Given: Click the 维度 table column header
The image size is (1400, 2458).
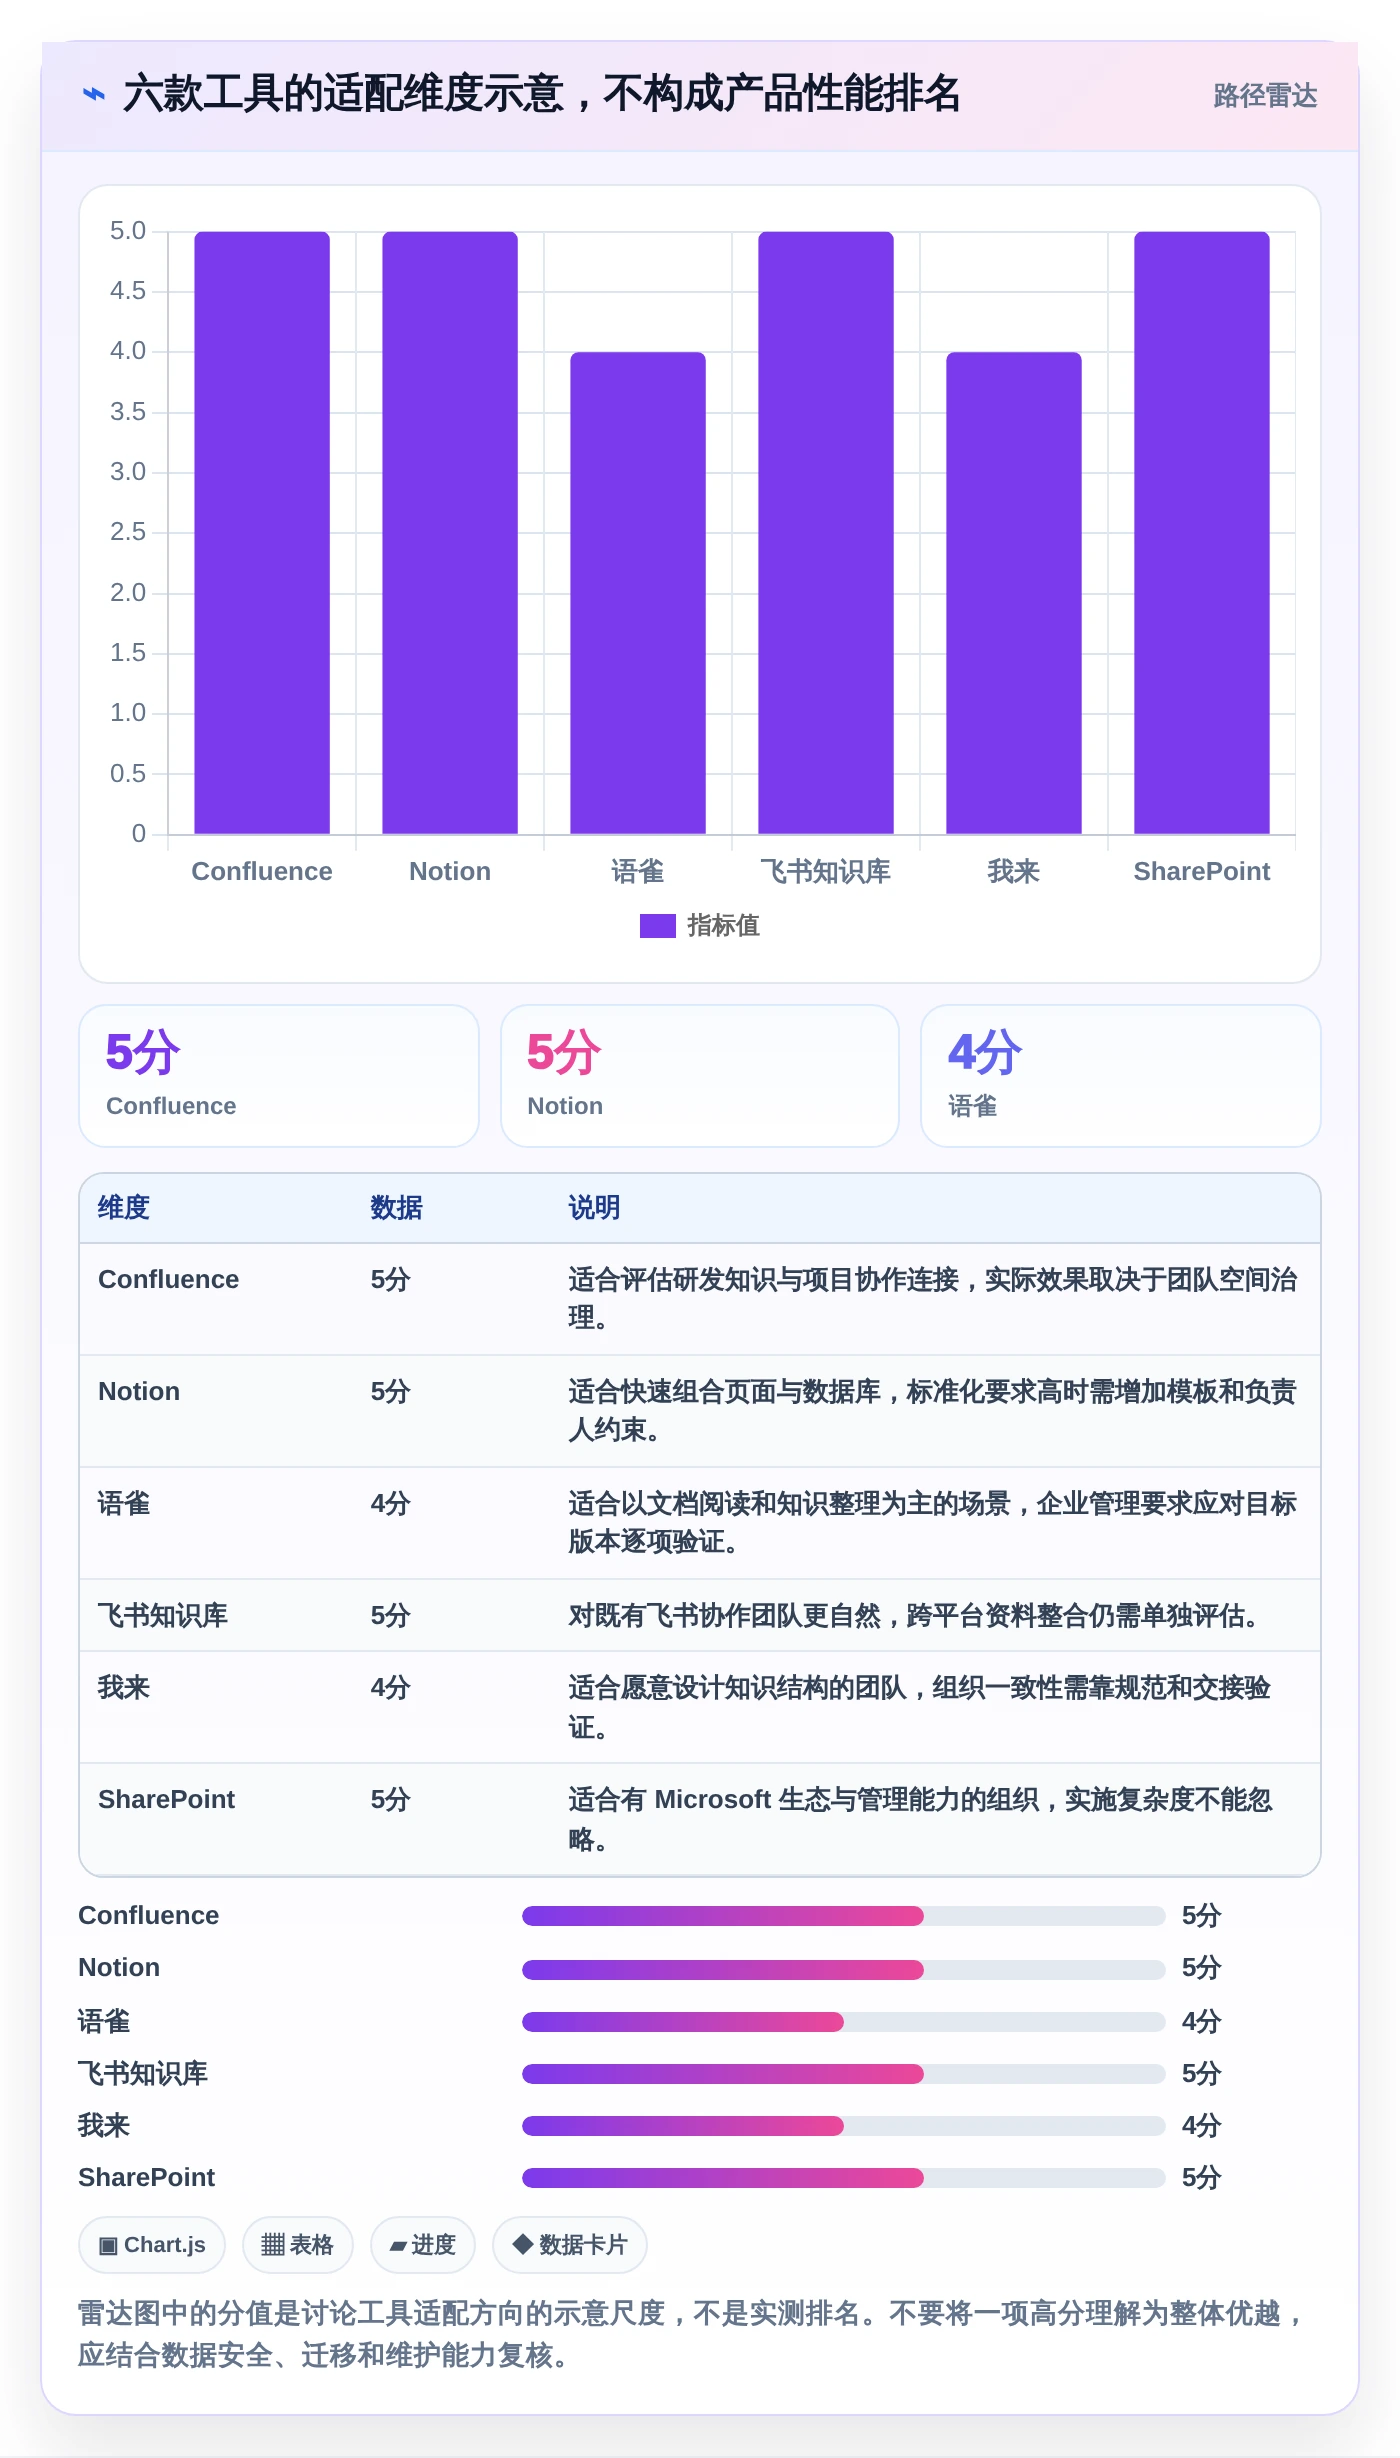Looking at the screenshot, I should (x=124, y=1208).
